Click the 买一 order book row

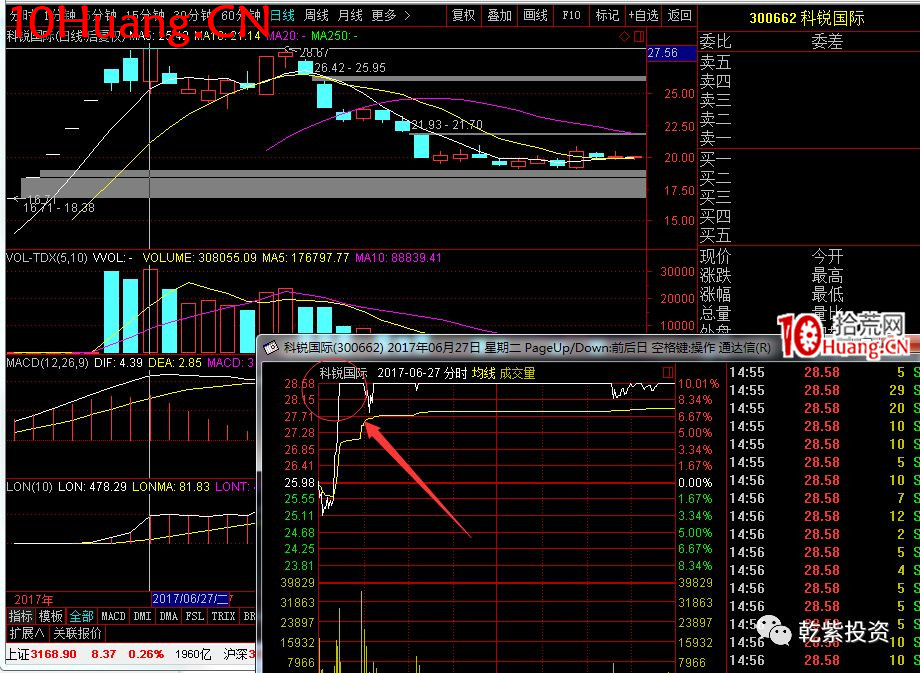(715, 158)
